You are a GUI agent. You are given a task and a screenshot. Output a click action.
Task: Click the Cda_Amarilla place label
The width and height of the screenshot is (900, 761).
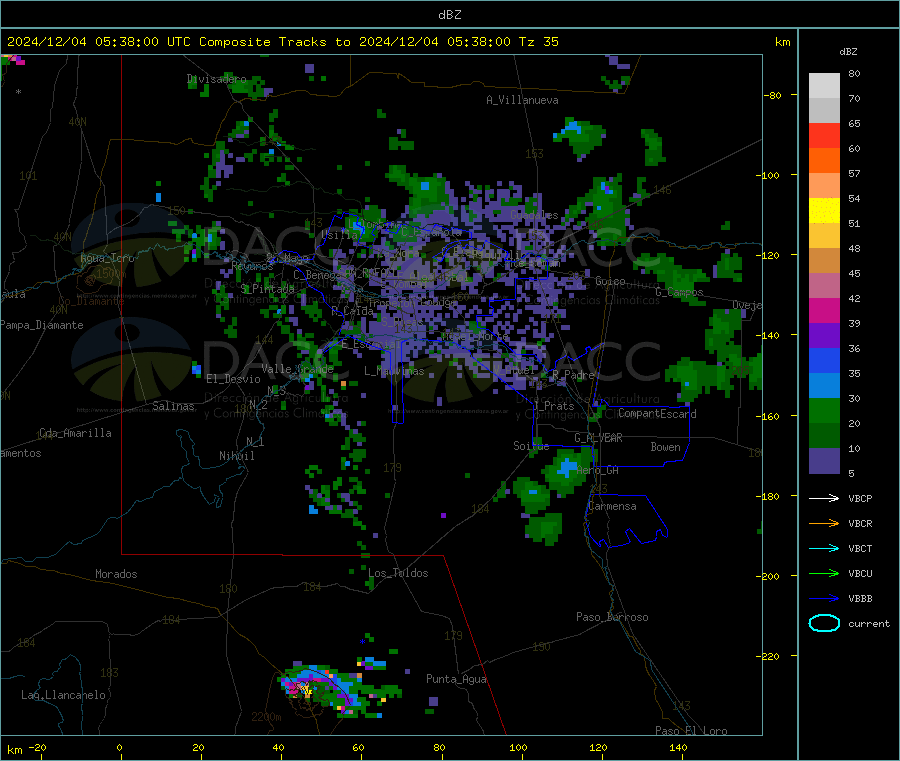point(75,433)
